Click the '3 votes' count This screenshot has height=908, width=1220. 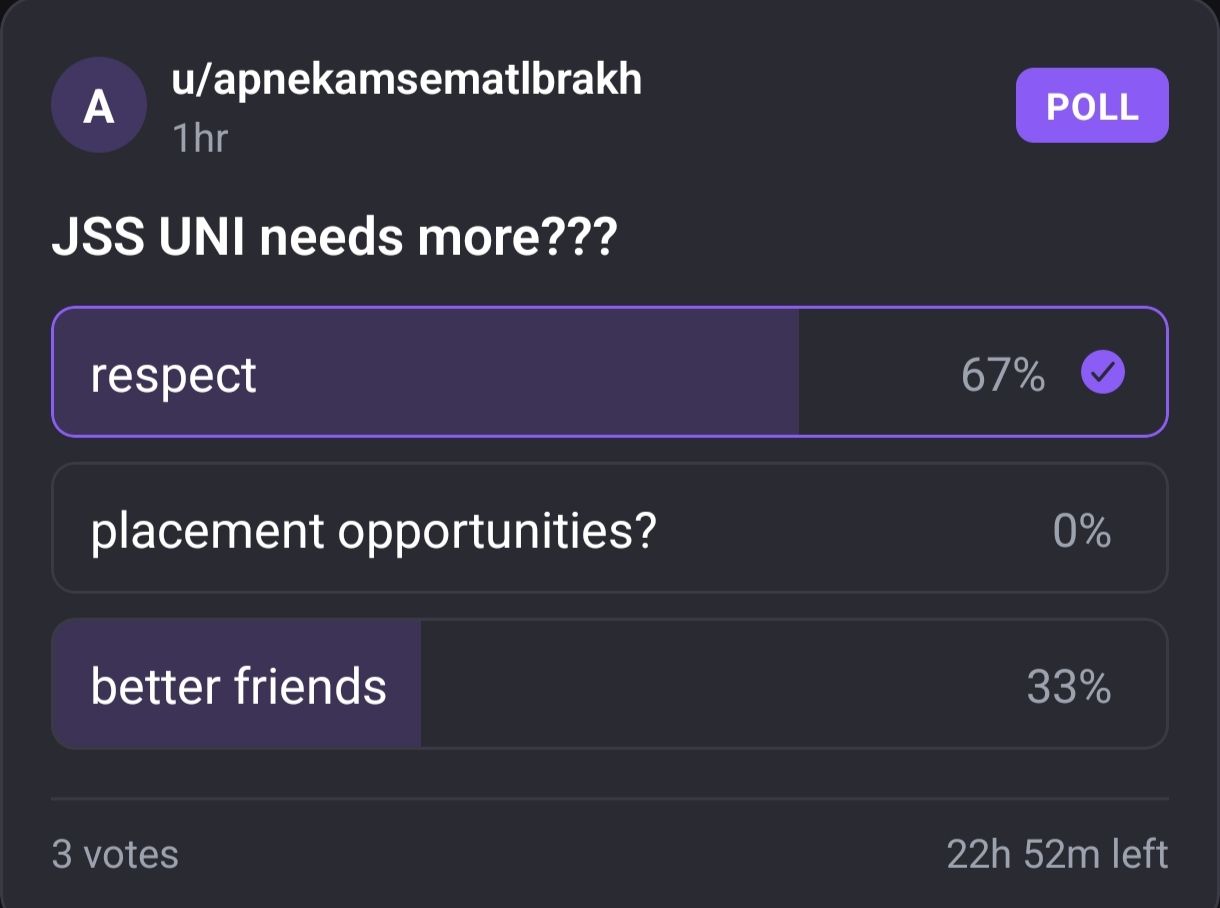tap(115, 855)
